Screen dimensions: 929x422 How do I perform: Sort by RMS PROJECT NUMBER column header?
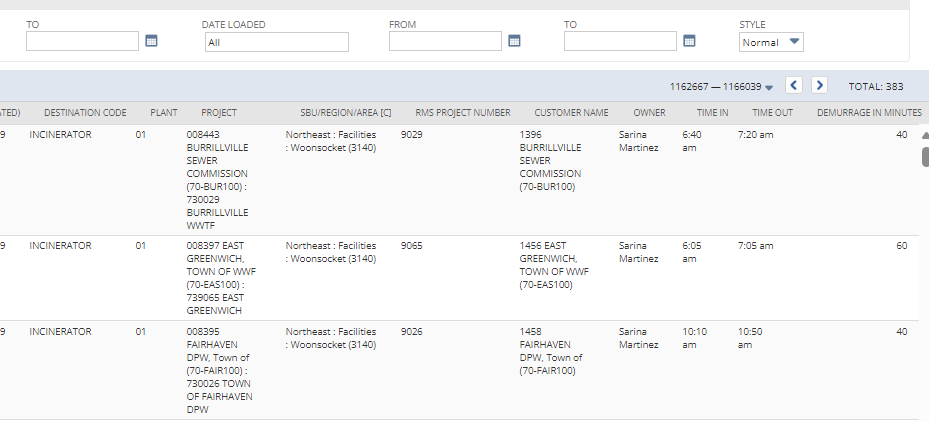tap(463, 113)
